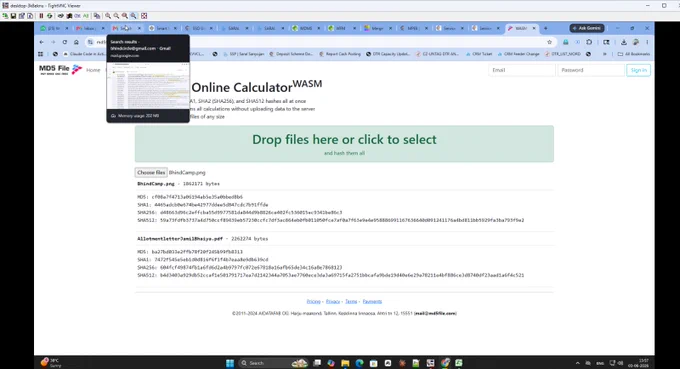Viewport: 680px width, 369px height.
Task: Open CRM Ticket bookmark
Action: (x=479, y=54)
